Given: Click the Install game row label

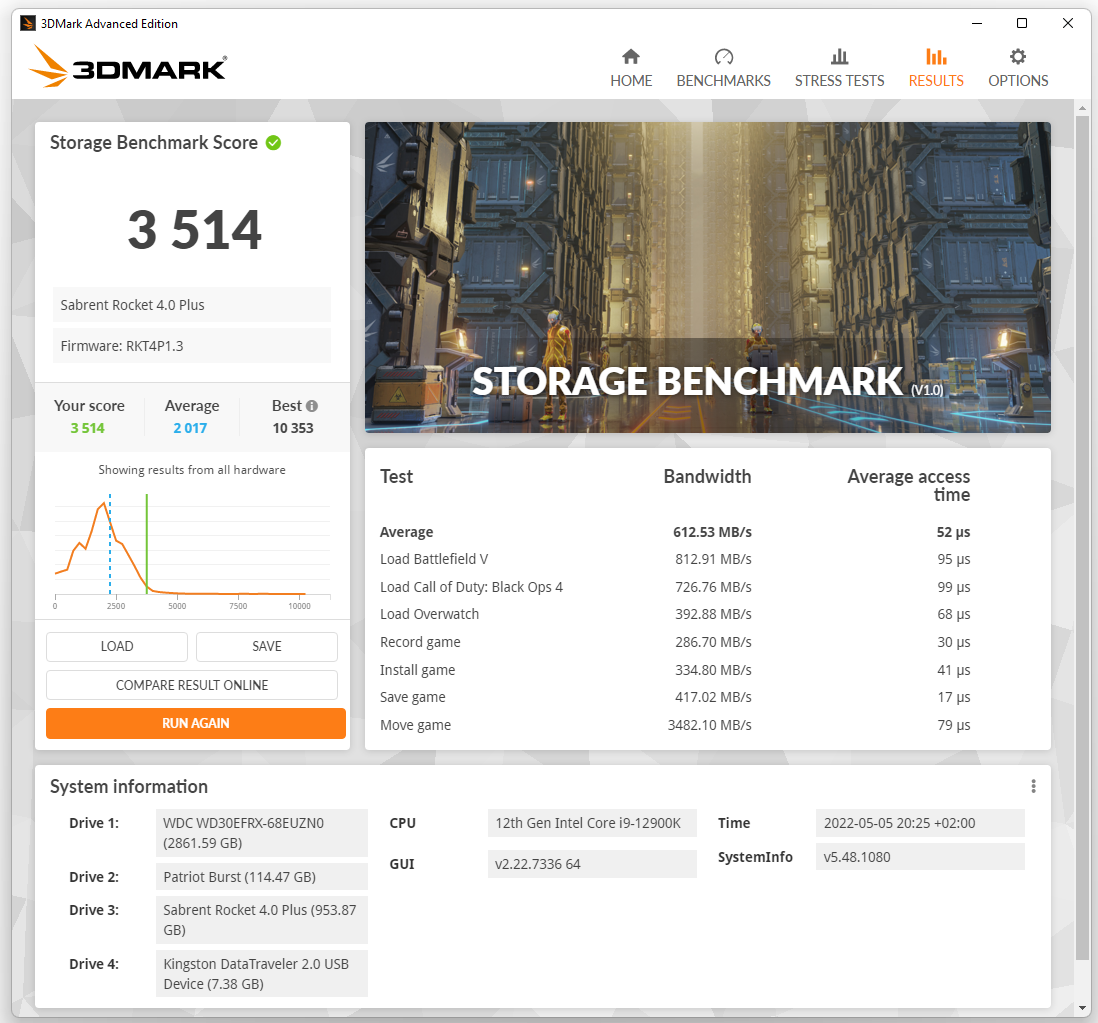Looking at the screenshot, I should (417, 670).
